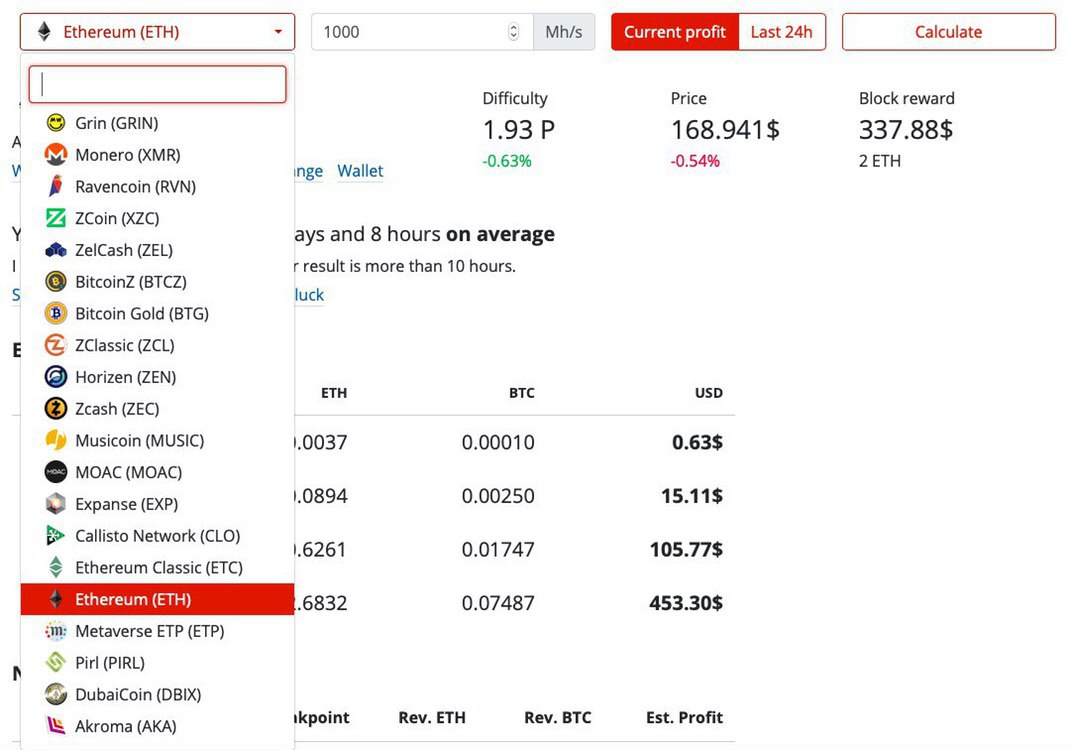Select Metaverse ETP (ETP) option

click(157, 631)
